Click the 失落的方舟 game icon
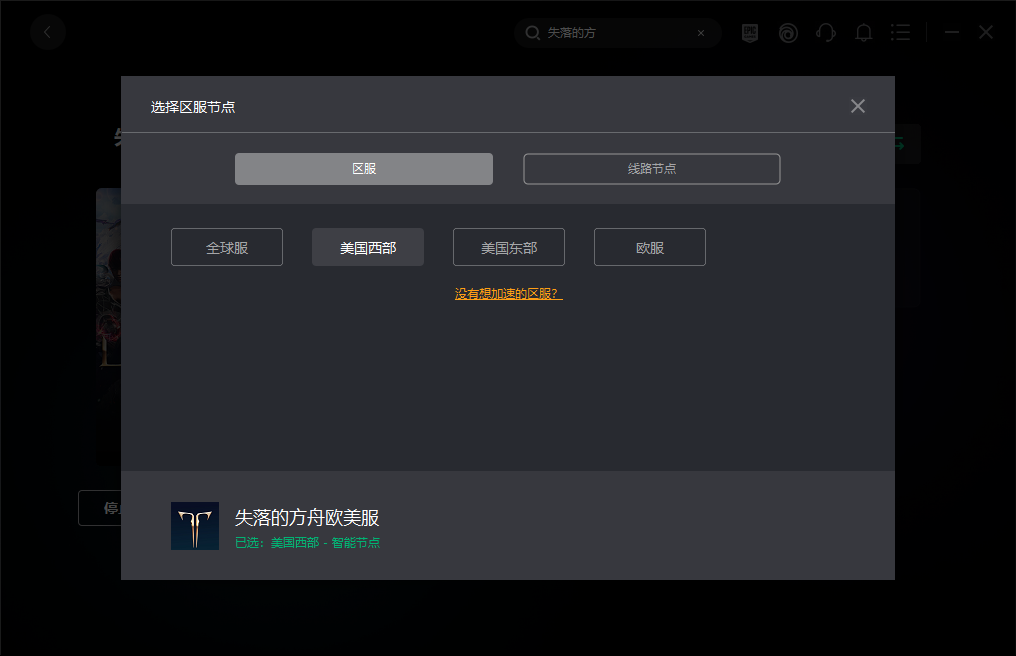Image resolution: width=1016 pixels, height=656 pixels. click(195, 526)
